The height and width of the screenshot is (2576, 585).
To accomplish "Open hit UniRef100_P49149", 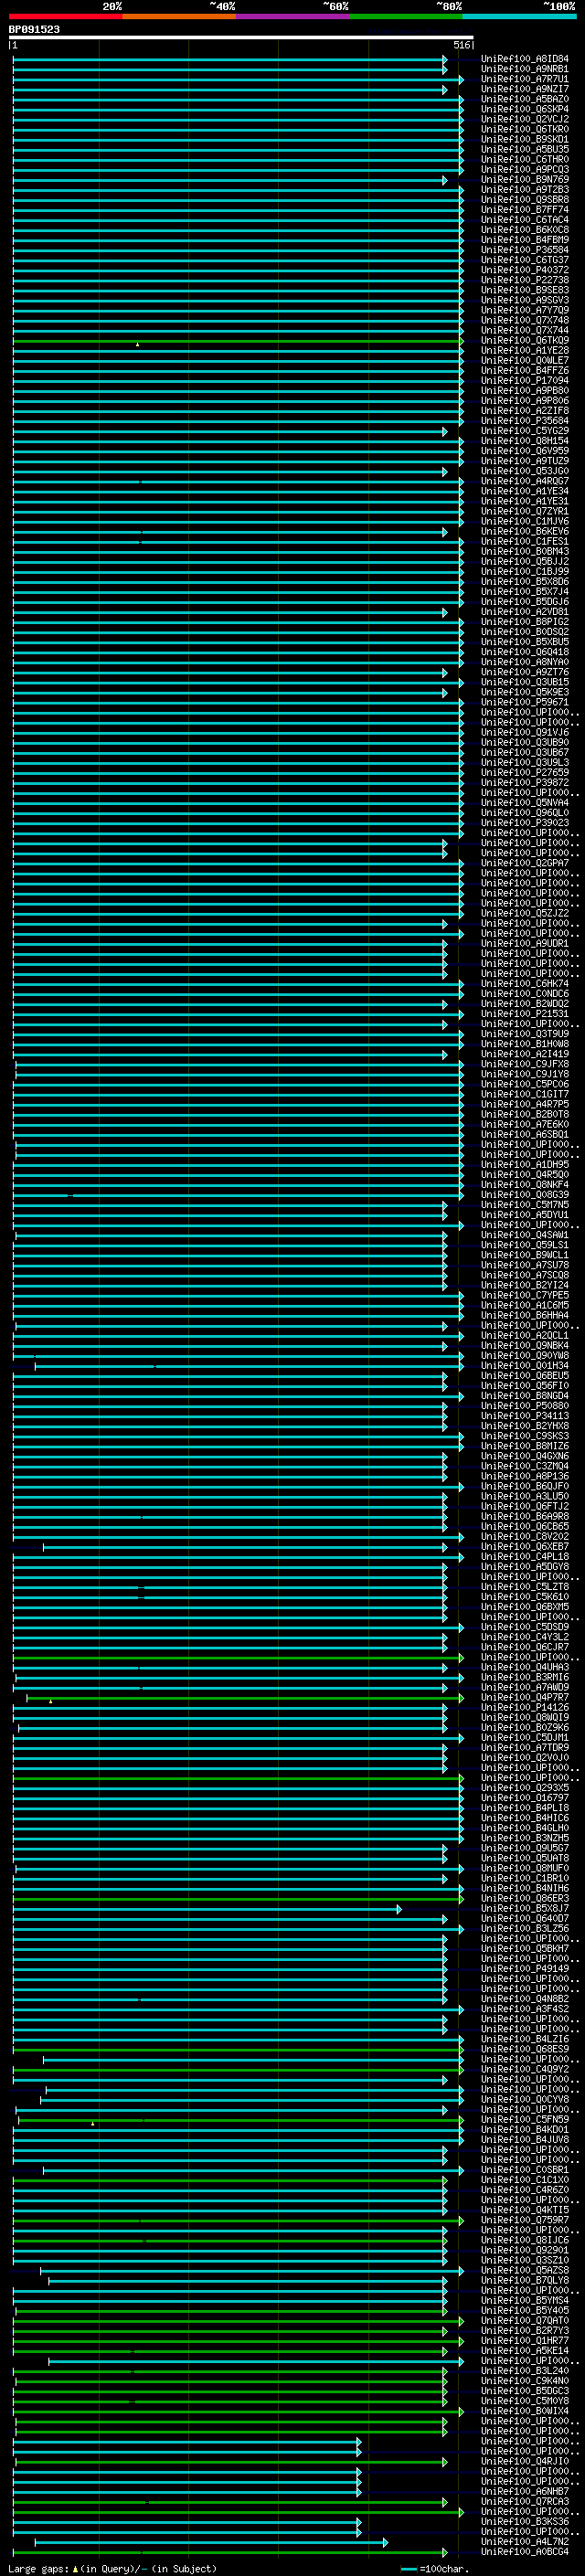I will click(524, 1969).
